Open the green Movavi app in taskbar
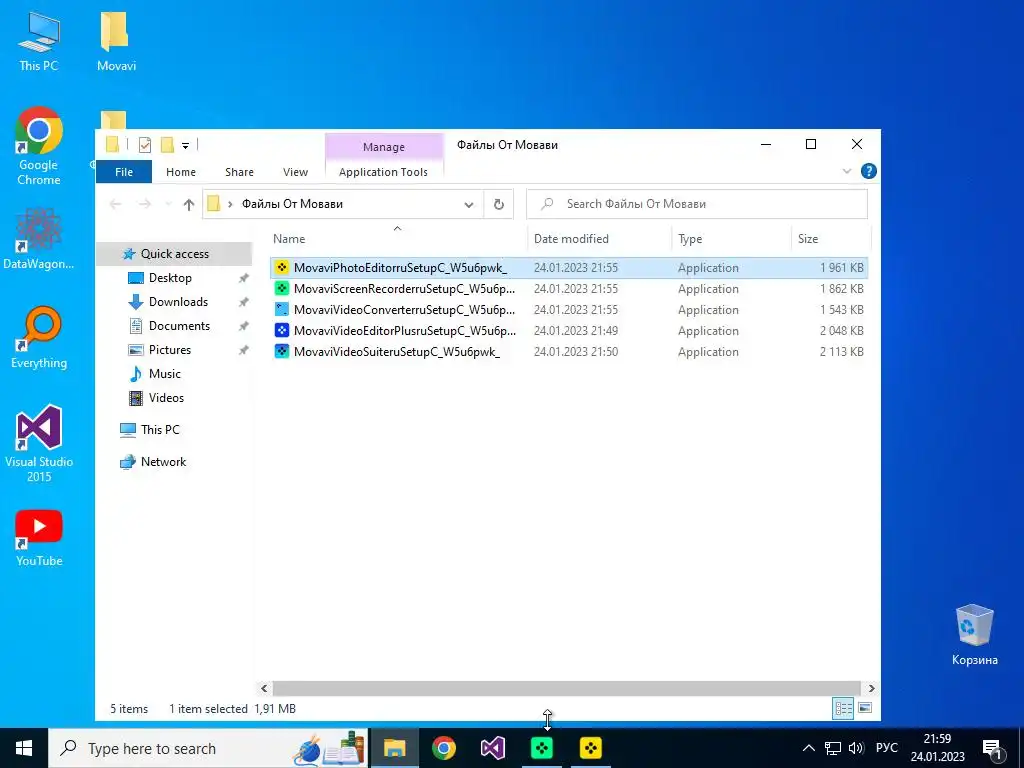 [x=541, y=748]
